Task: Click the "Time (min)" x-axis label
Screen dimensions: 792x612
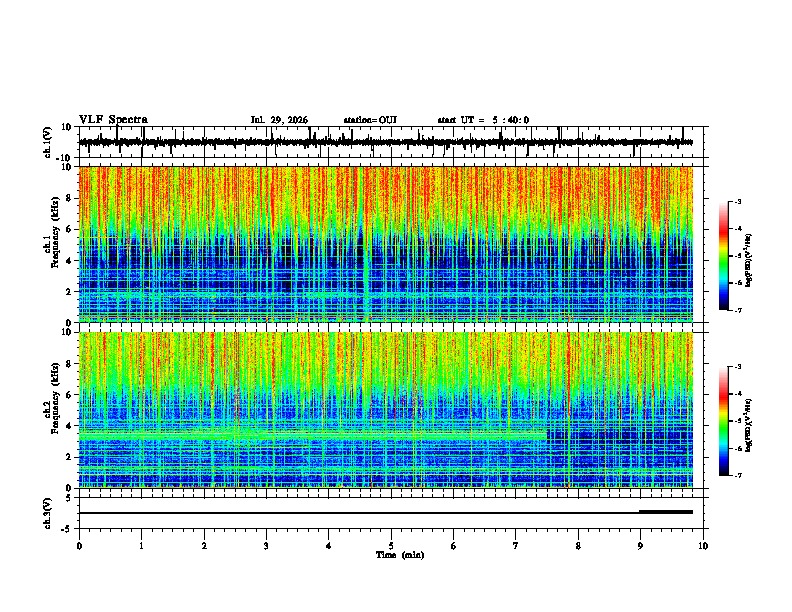Action: [x=400, y=555]
